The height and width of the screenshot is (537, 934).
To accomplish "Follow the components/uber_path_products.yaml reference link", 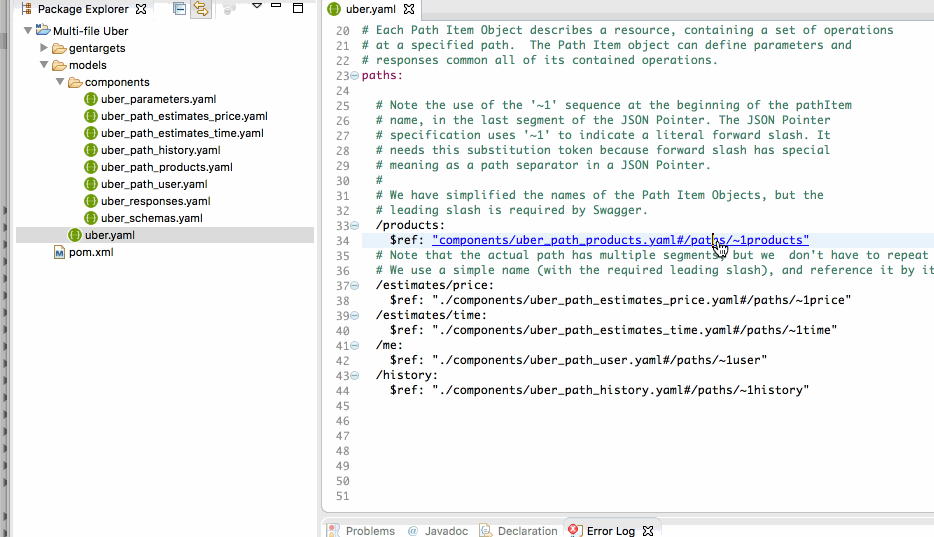I will click(x=621, y=240).
